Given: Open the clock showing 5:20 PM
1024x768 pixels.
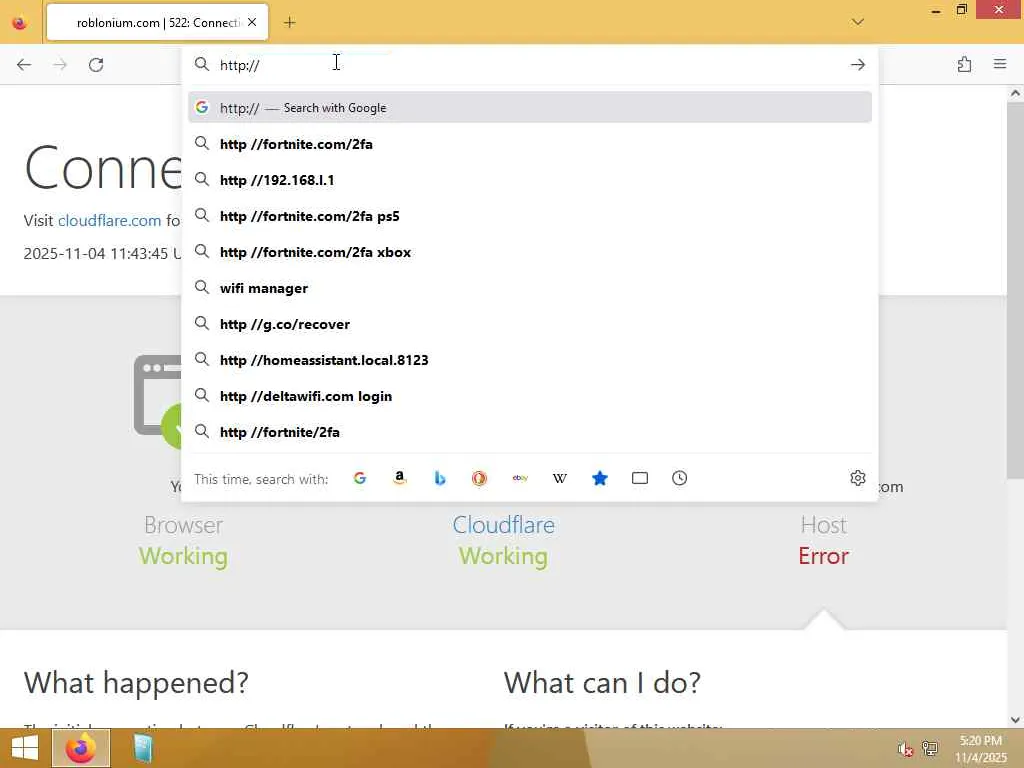Looking at the screenshot, I should 981,748.
